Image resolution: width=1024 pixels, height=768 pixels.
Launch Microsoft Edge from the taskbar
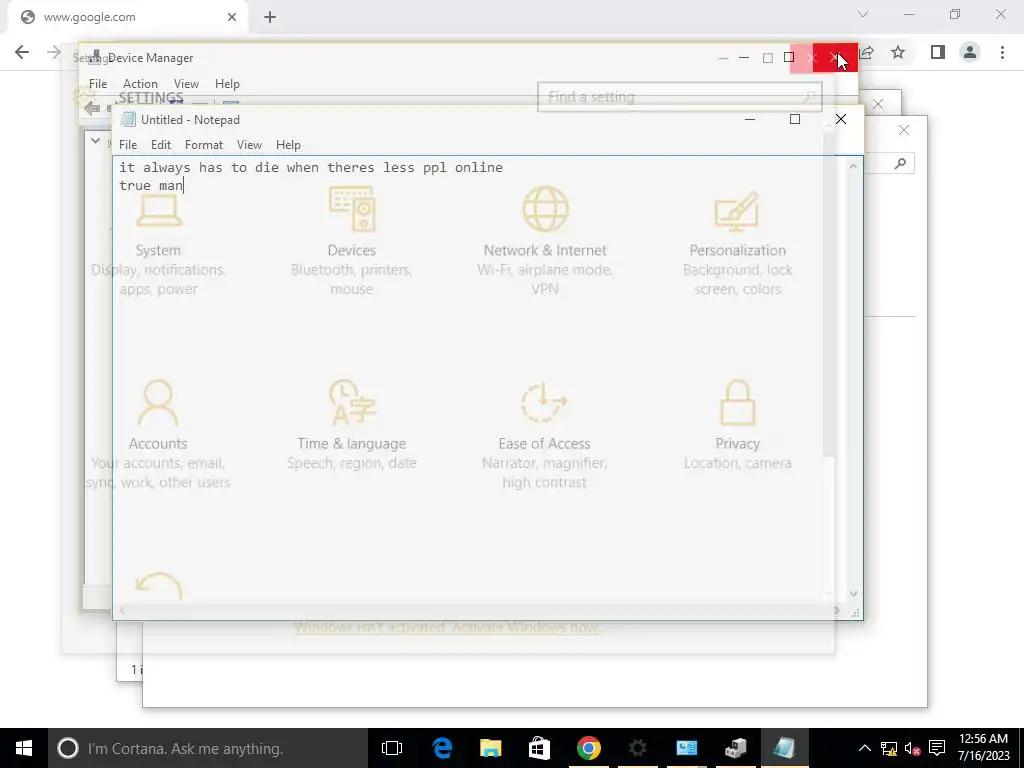tap(442, 748)
